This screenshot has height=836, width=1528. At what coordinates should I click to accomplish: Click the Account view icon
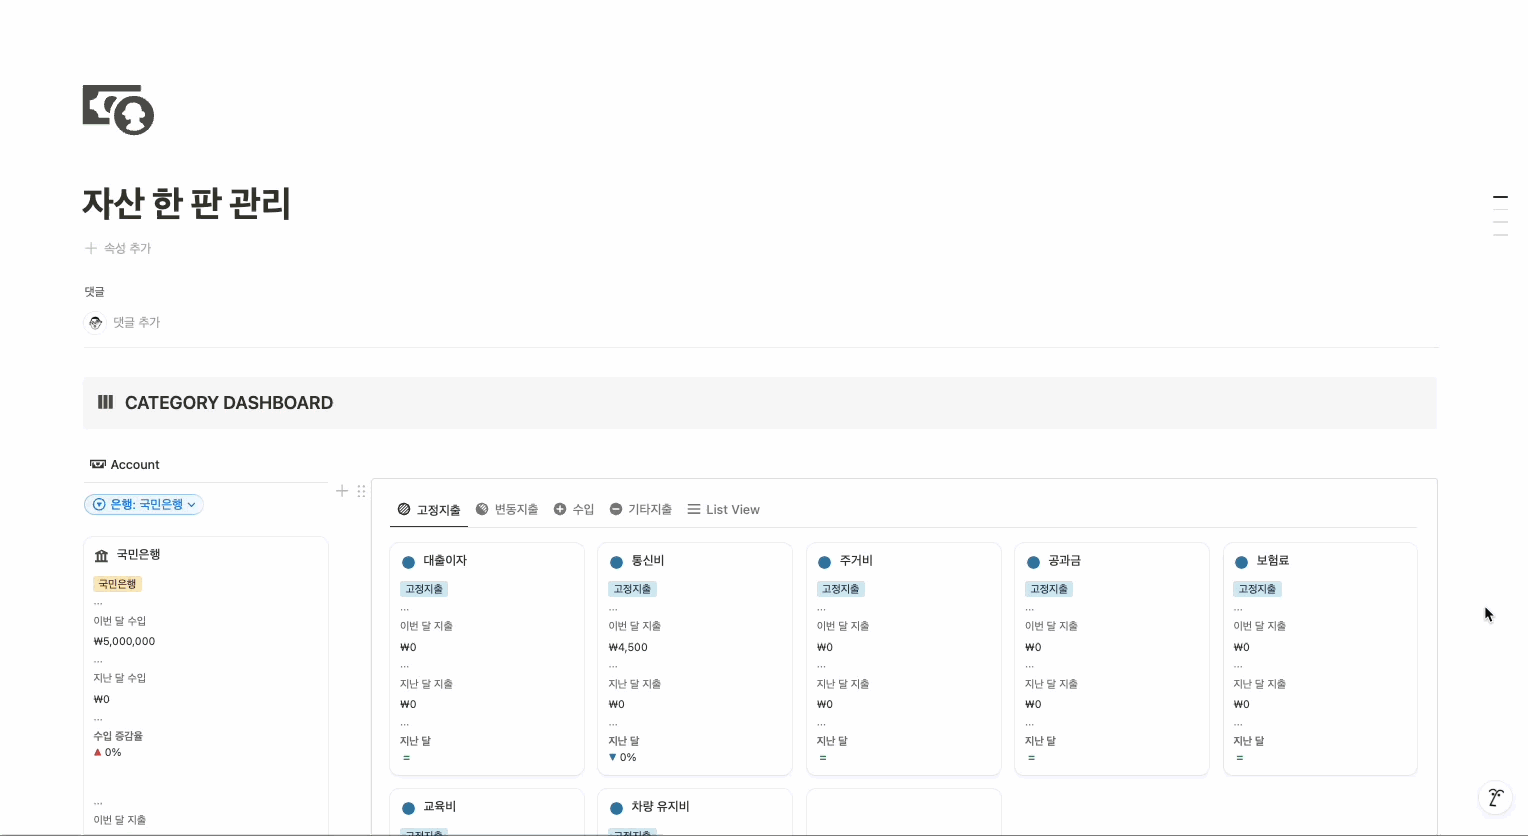point(98,464)
